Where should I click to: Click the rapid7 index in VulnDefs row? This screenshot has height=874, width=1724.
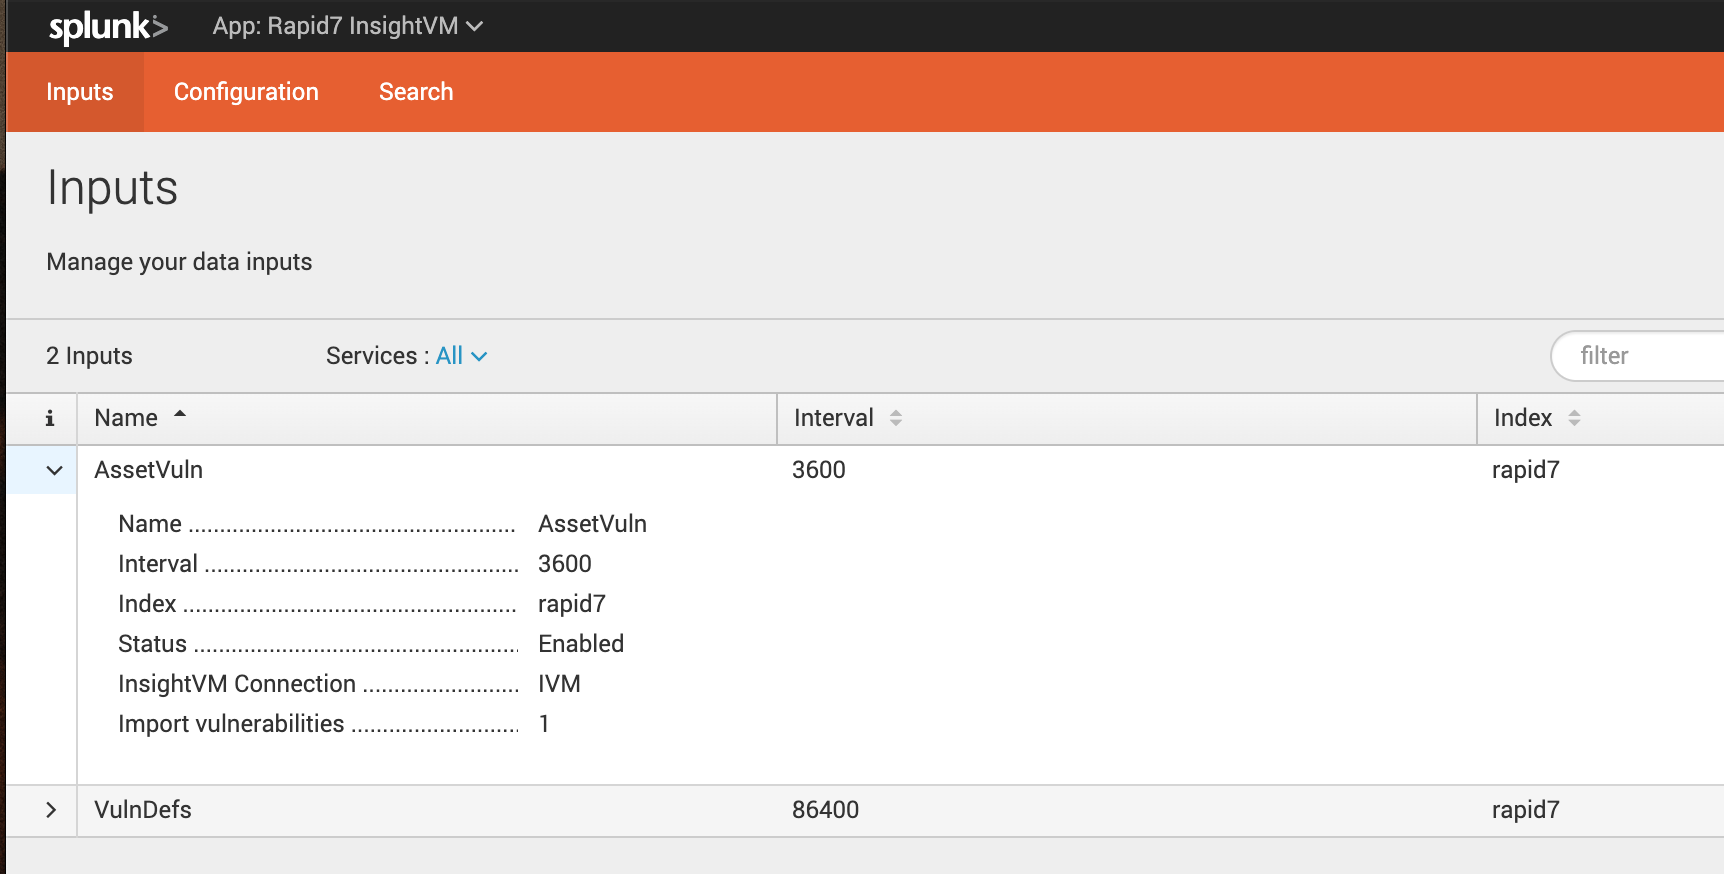point(1526,810)
